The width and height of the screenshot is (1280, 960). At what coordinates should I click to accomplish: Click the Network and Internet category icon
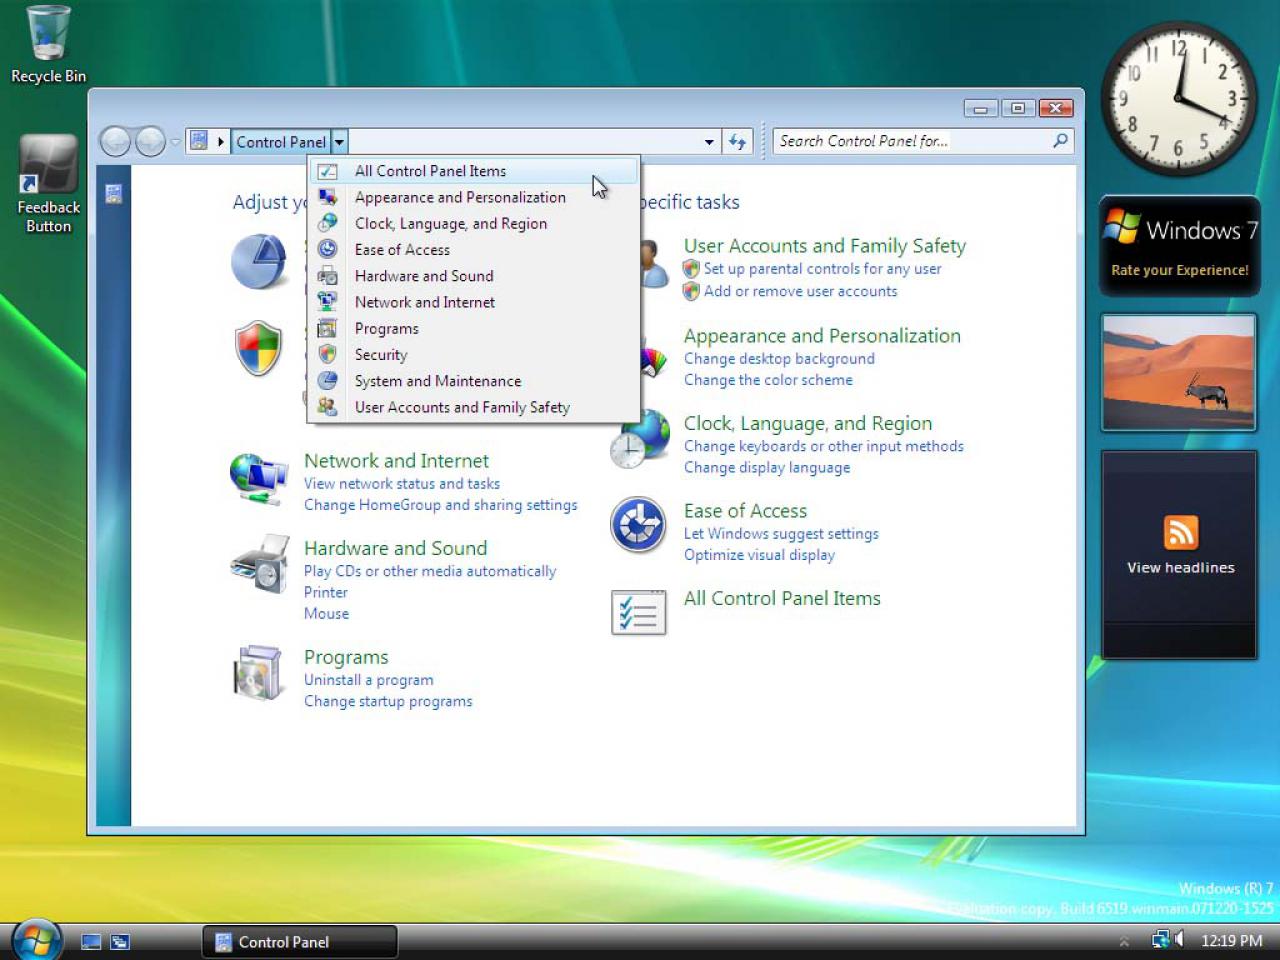pyautogui.click(x=258, y=478)
